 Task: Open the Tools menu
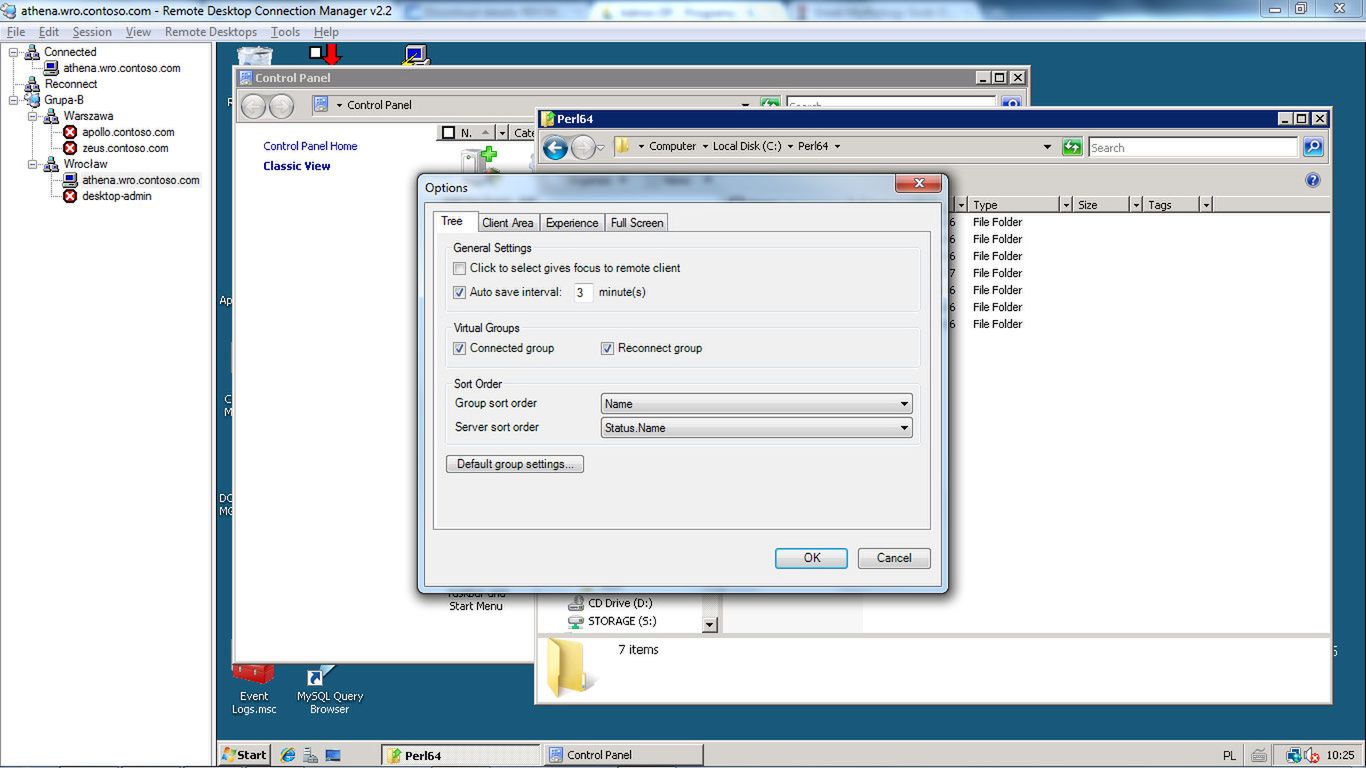[285, 32]
